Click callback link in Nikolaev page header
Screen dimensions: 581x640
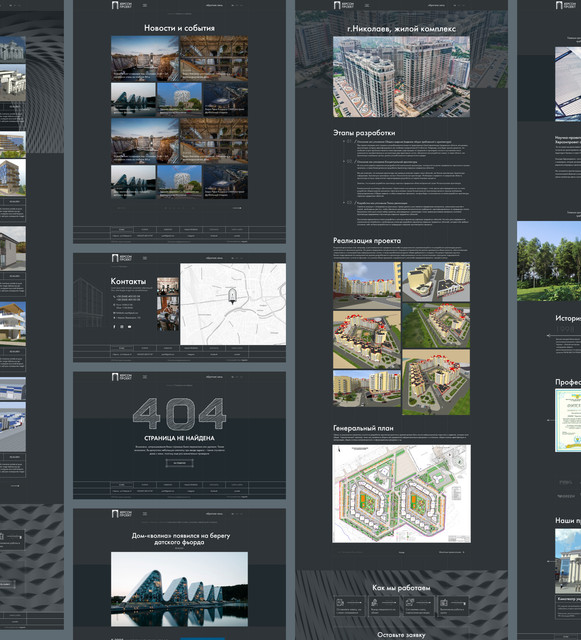tap(436, 5)
